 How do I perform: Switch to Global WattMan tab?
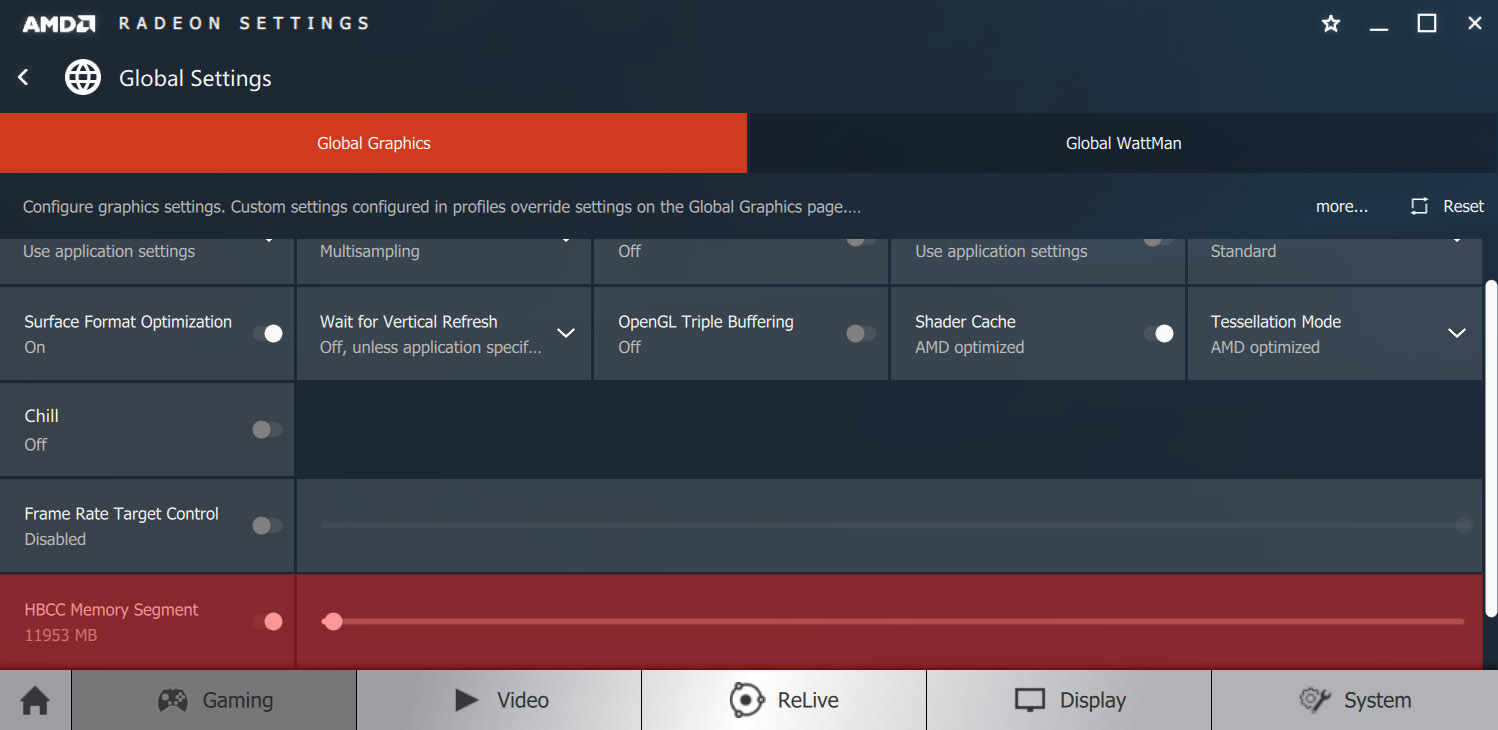[x=1123, y=143]
